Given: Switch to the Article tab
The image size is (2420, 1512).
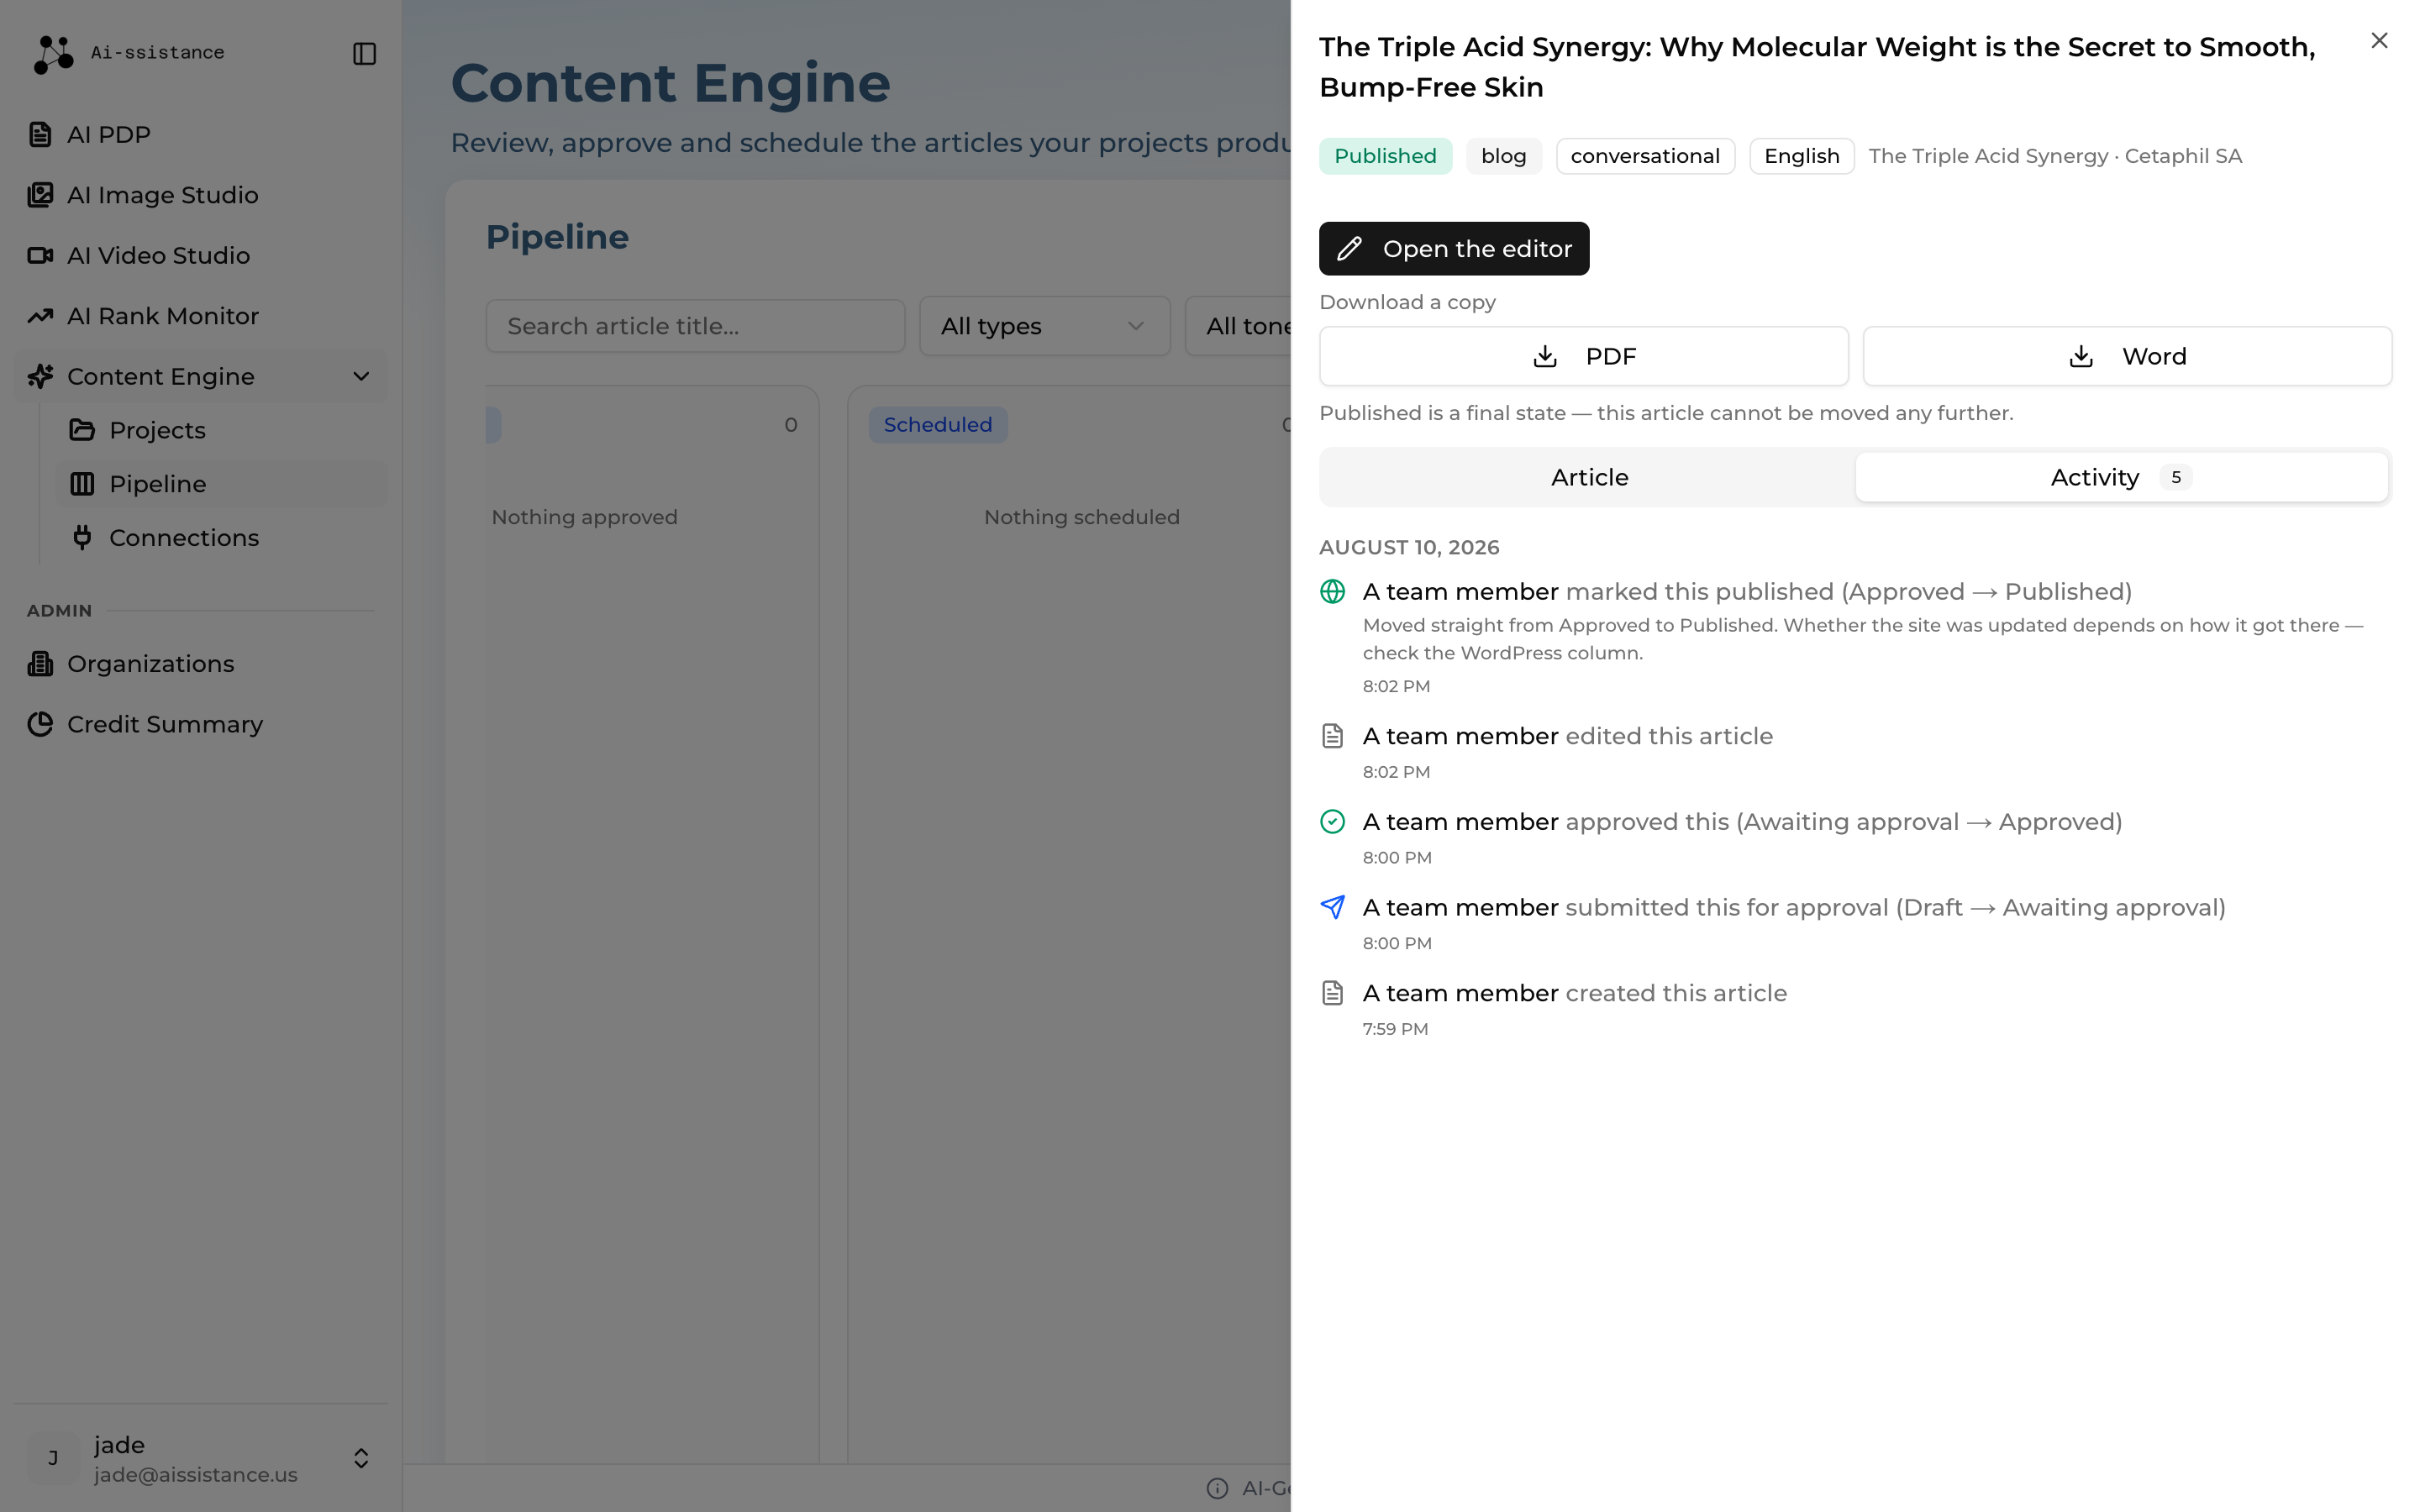Looking at the screenshot, I should [1588, 477].
